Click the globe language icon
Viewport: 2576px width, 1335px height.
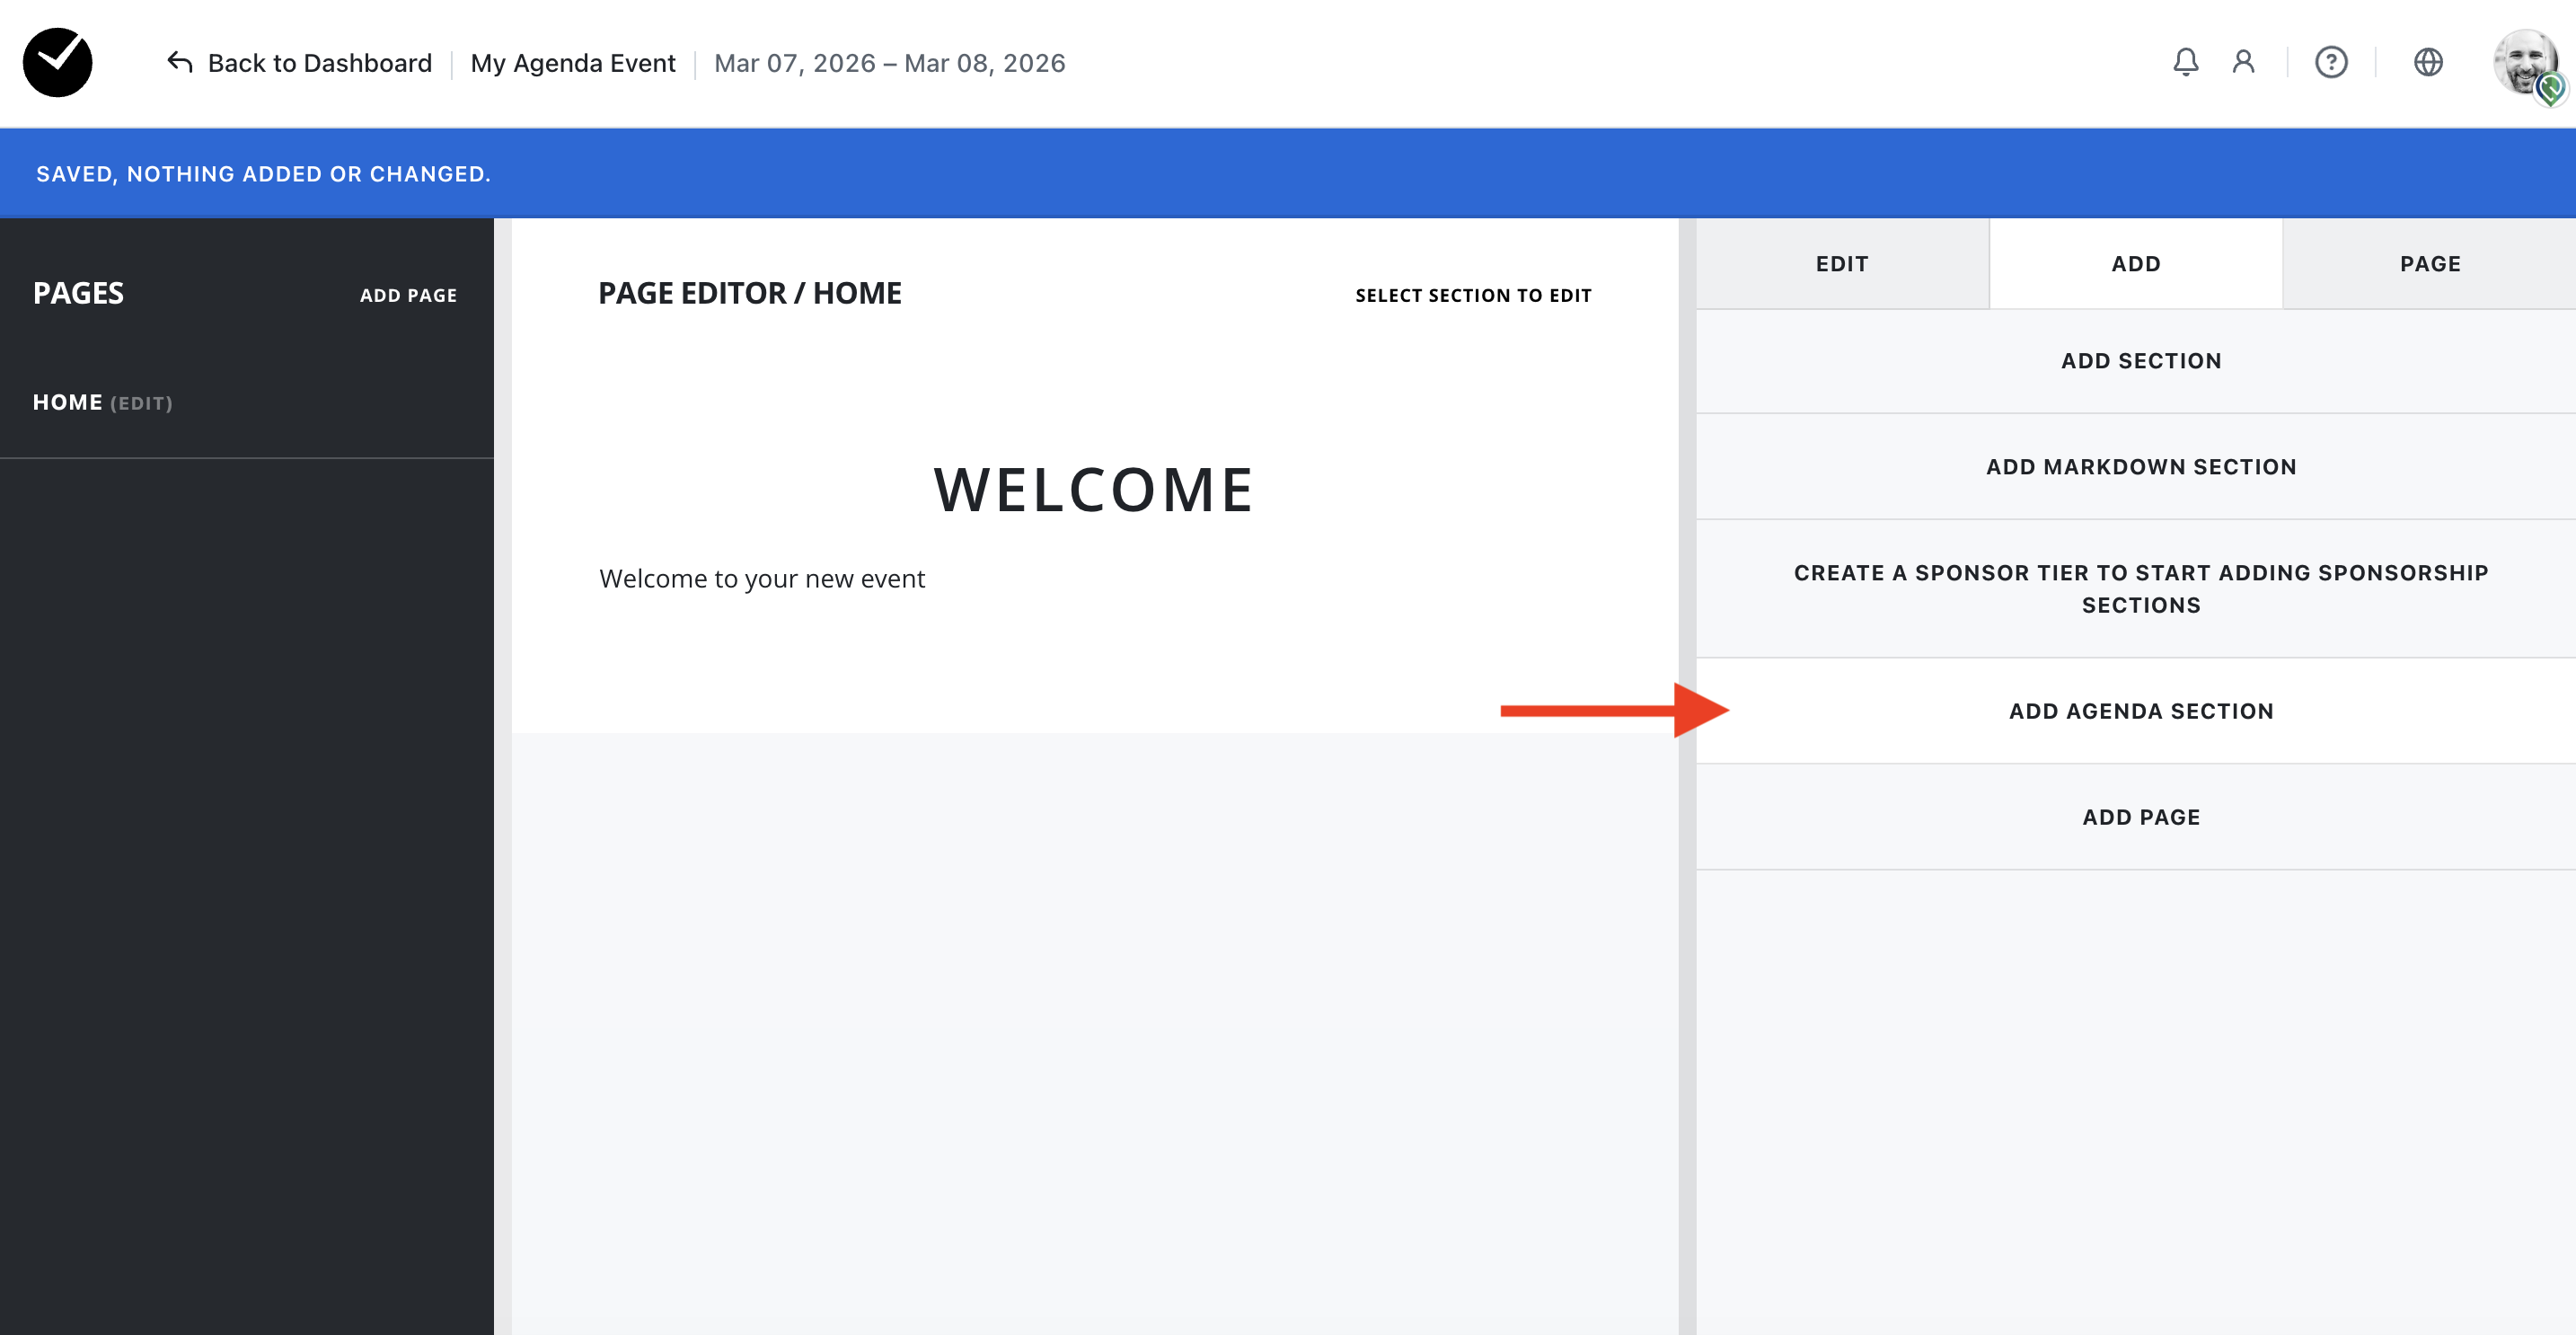point(2427,62)
